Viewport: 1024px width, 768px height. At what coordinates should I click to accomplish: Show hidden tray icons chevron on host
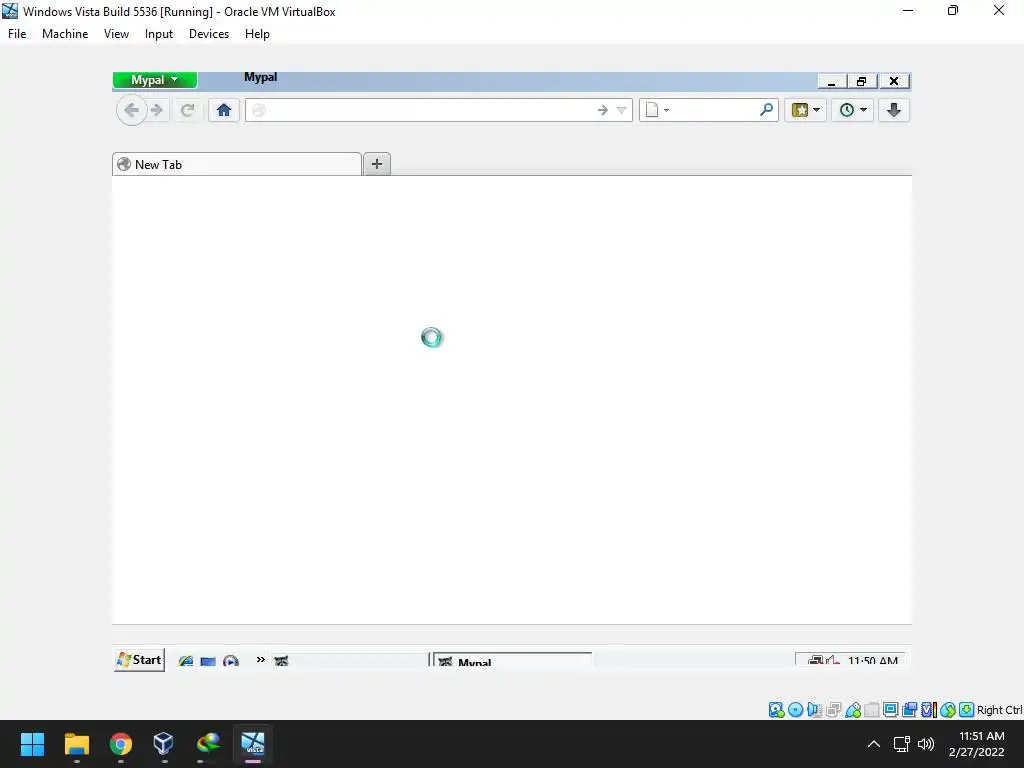click(x=874, y=744)
